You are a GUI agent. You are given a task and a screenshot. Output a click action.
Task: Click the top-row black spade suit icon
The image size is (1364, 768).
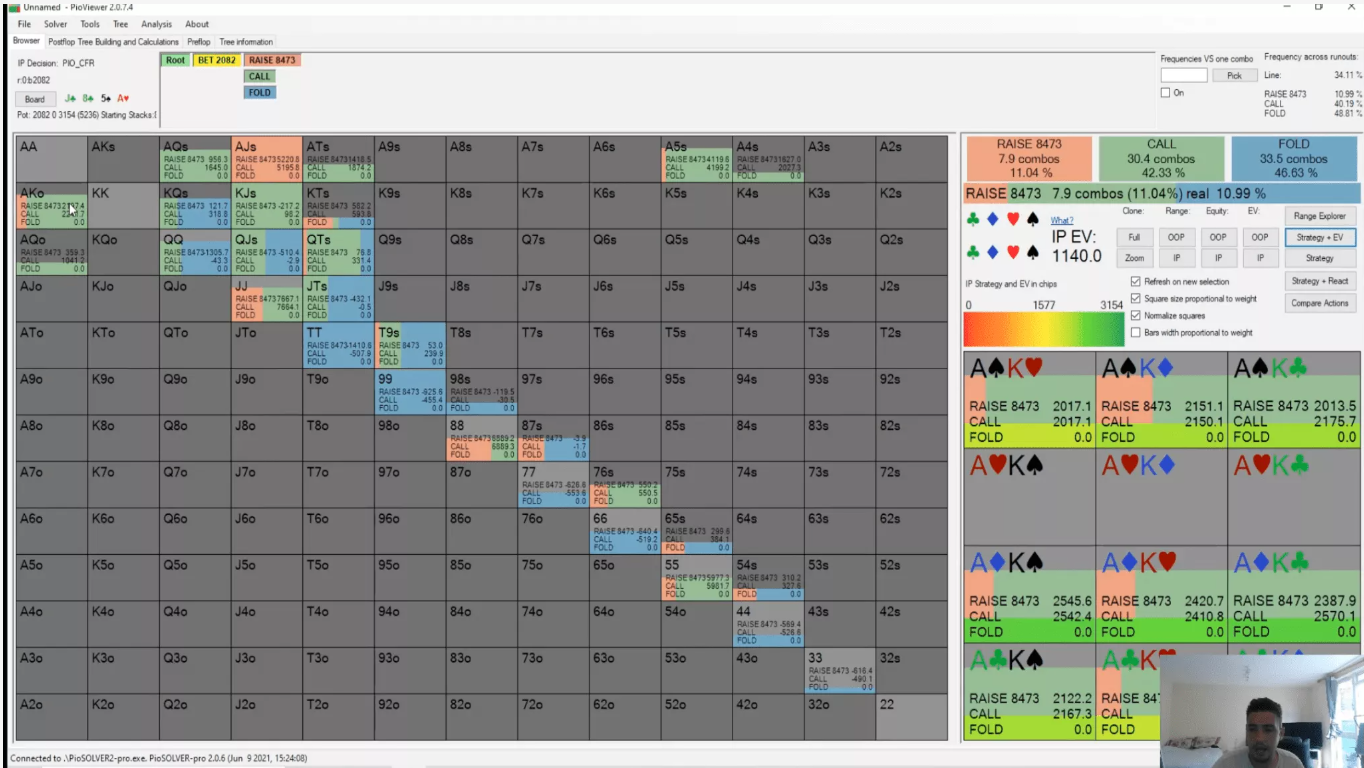click(1033, 220)
